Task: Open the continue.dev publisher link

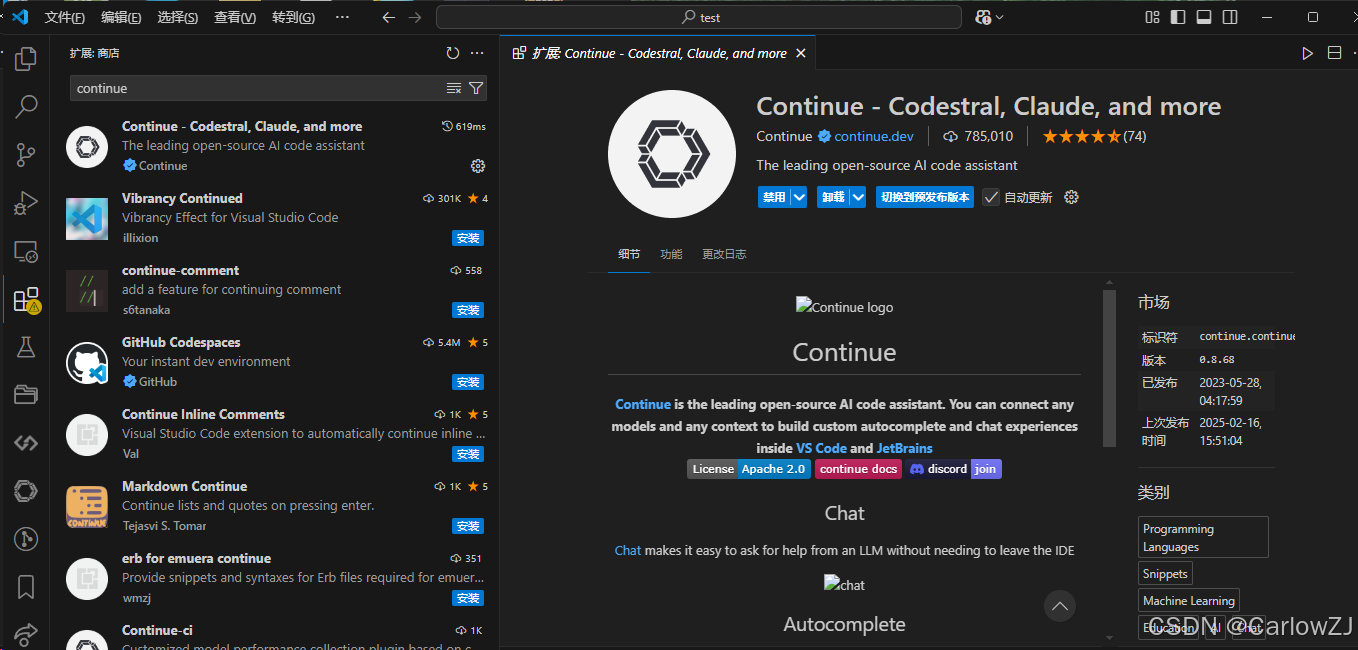Action: 874,136
